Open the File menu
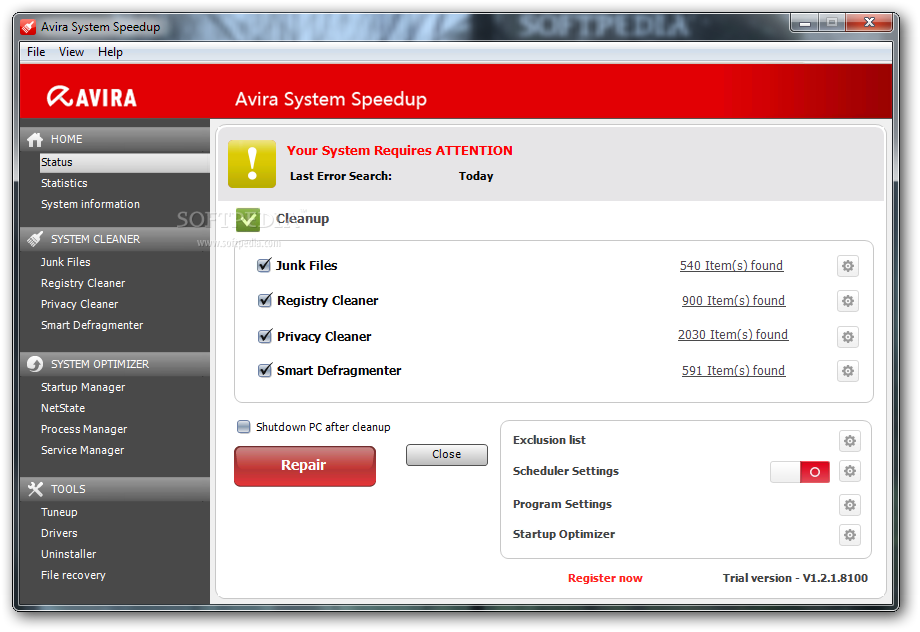 [36, 52]
